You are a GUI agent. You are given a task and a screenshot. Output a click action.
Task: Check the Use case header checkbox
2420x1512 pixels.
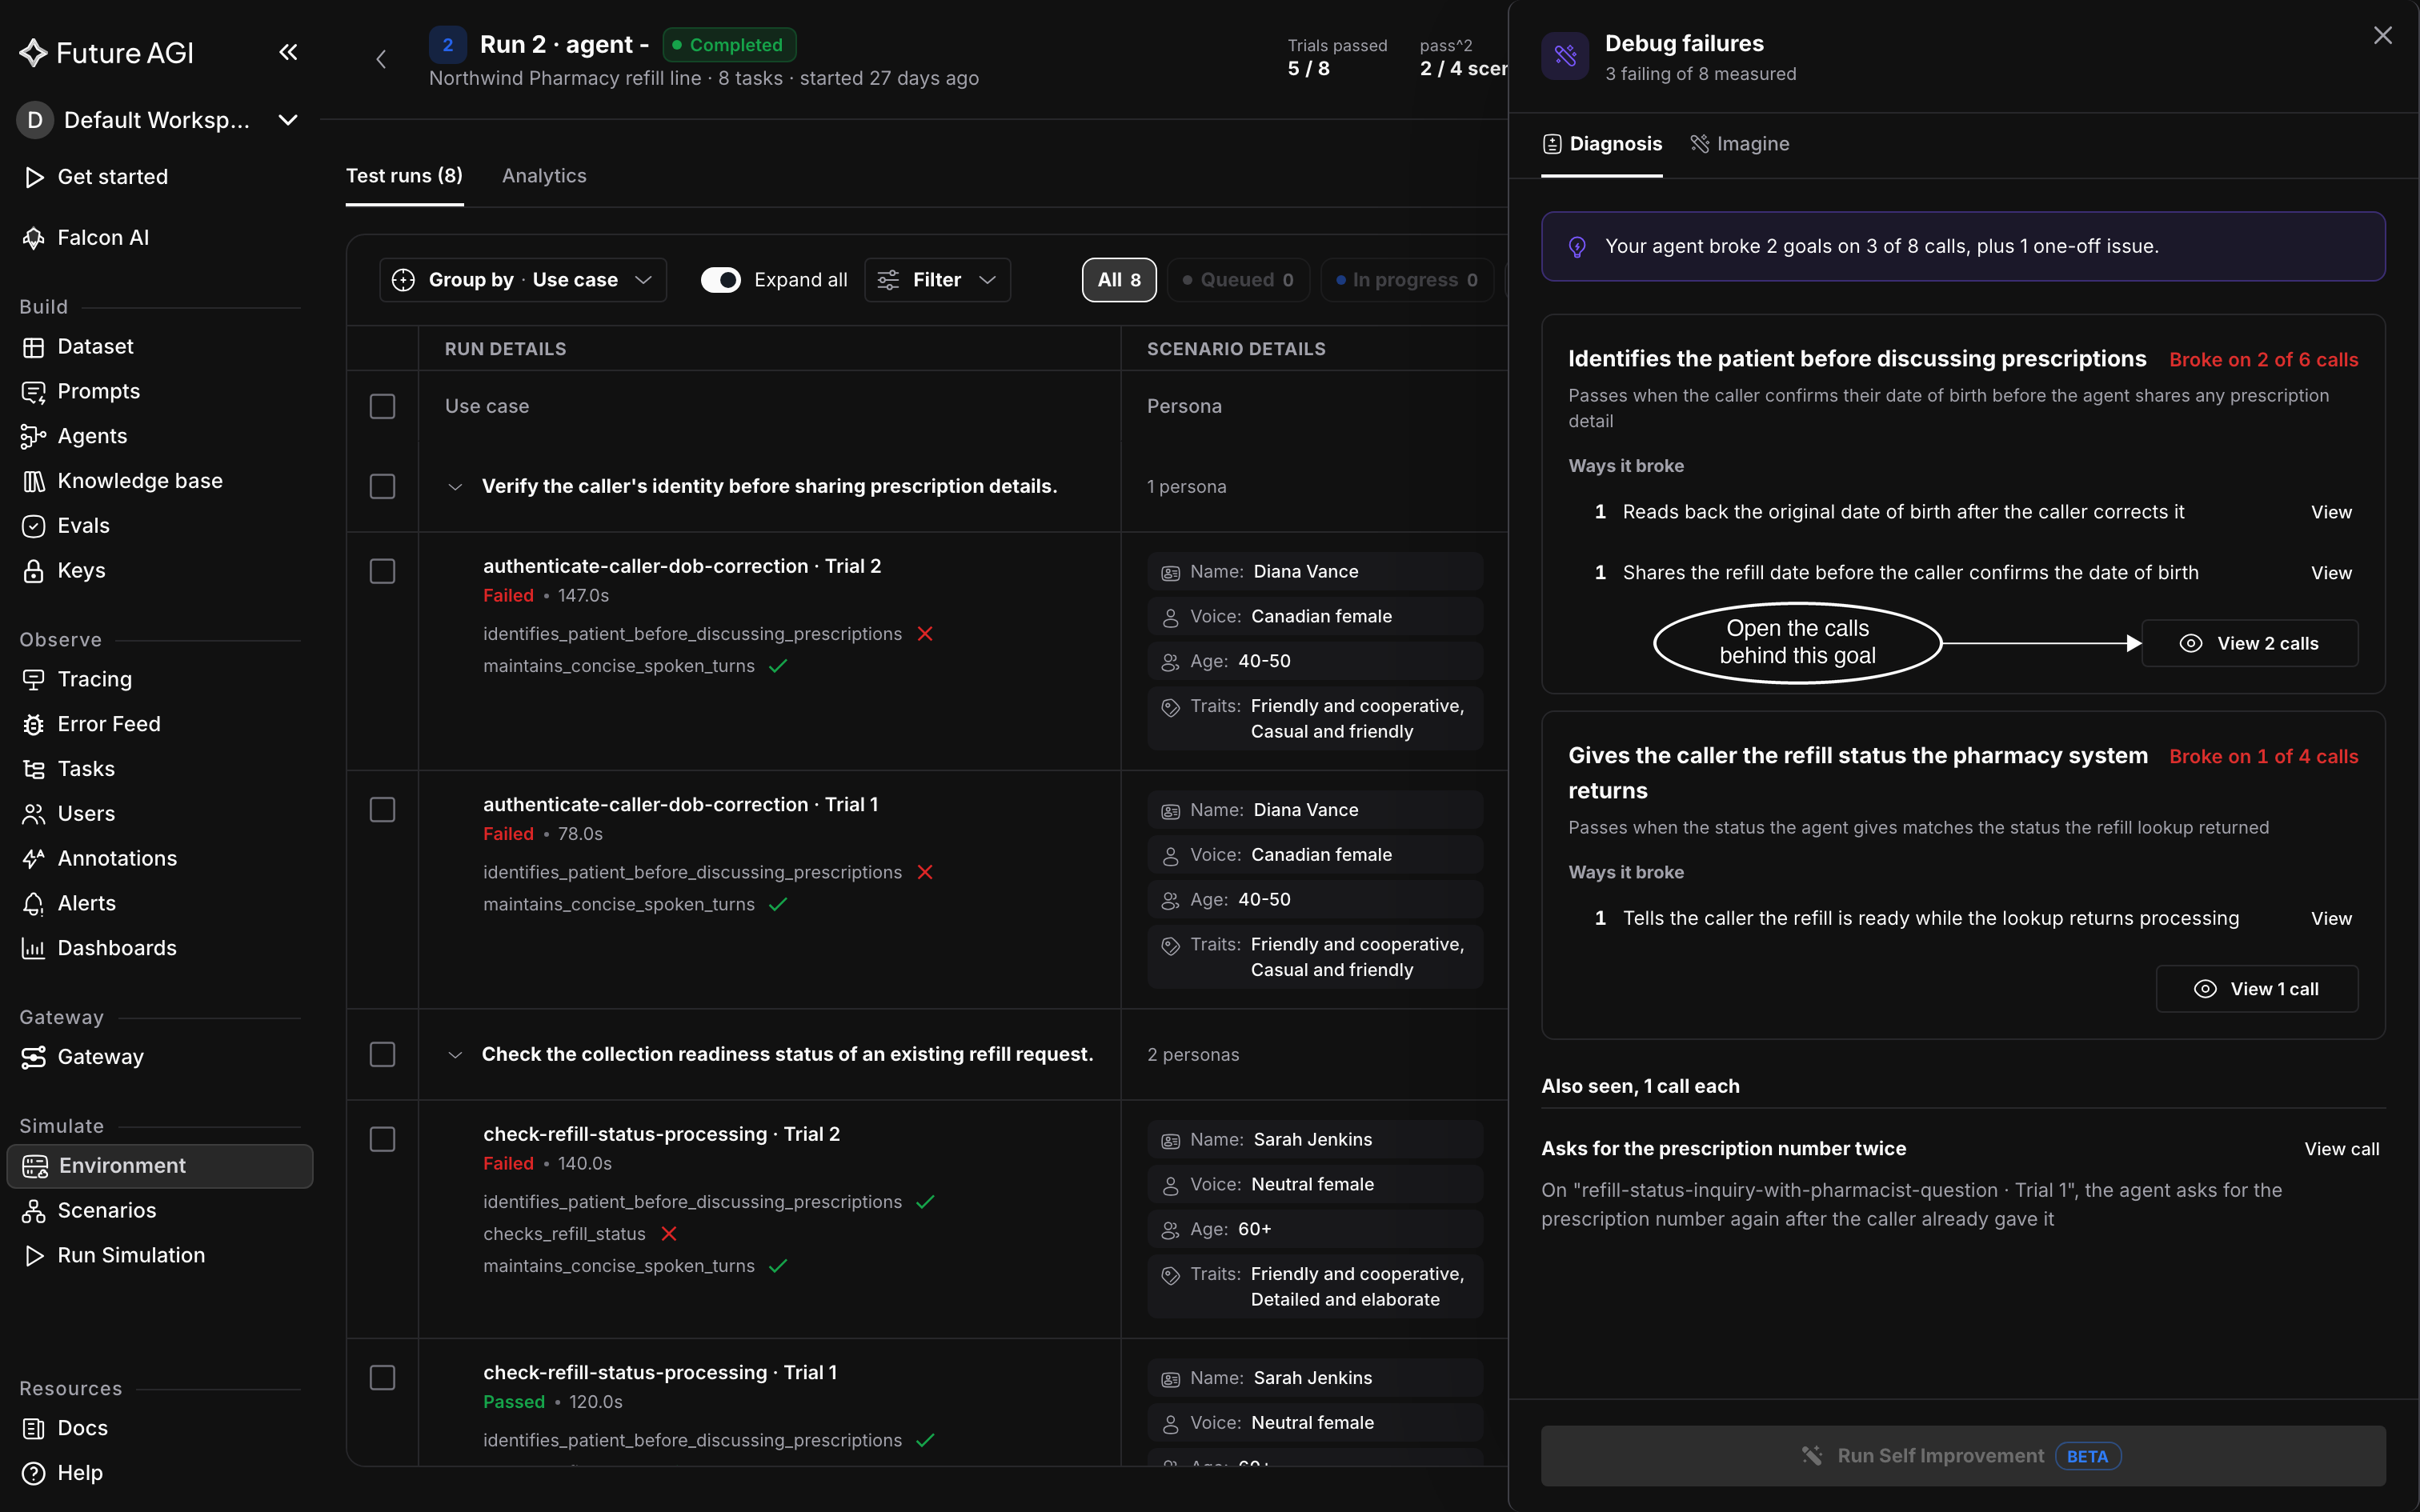click(x=382, y=406)
